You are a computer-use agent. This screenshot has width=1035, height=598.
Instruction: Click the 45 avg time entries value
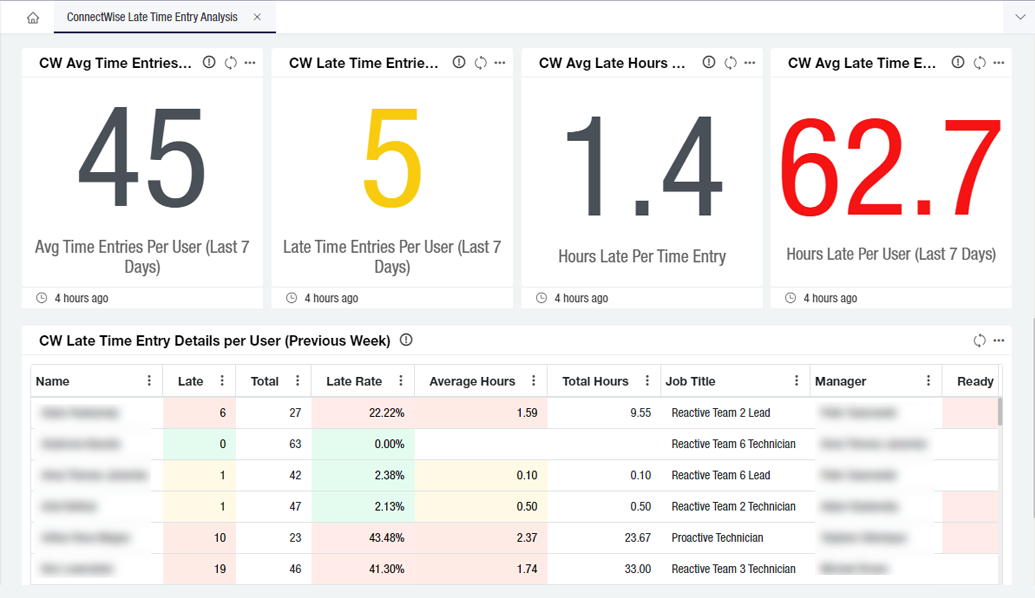click(x=142, y=158)
